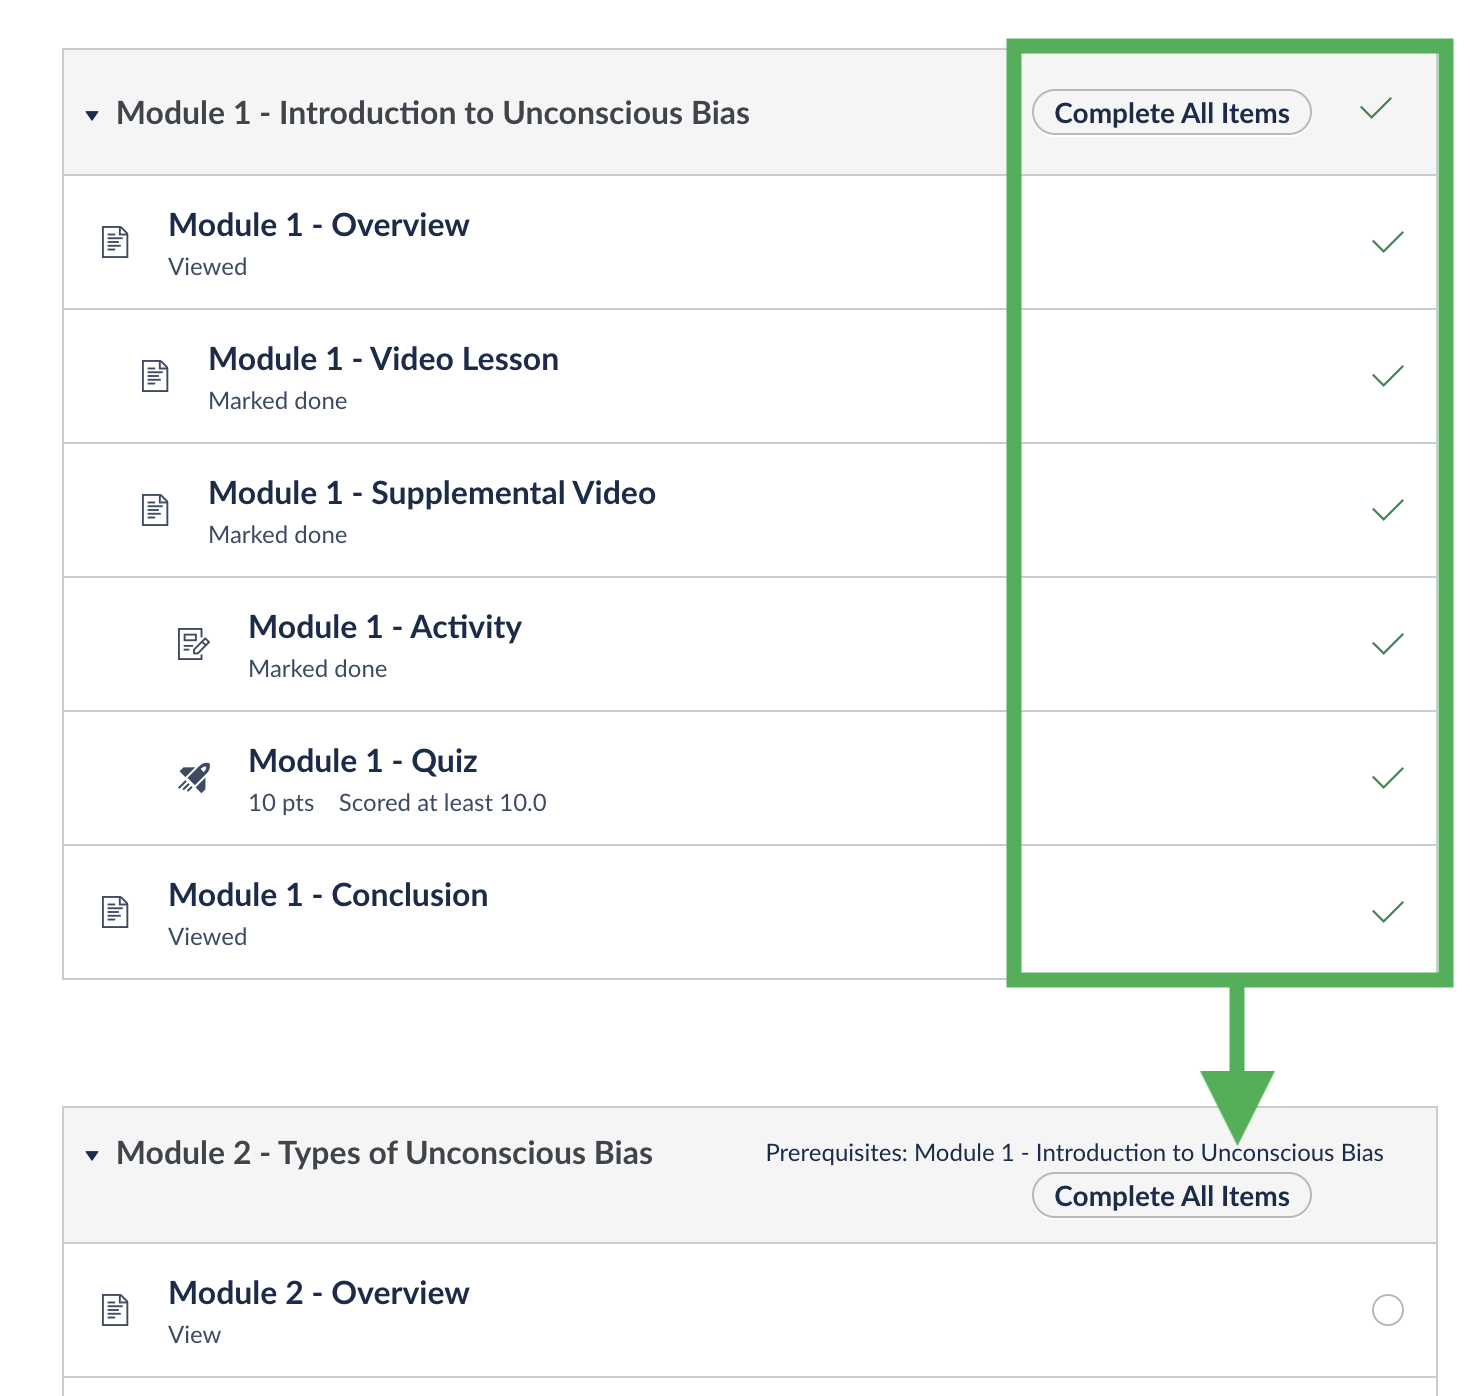Click the rocket quiz icon beside Module 1 - Quiz
Viewport: 1470px width, 1396px height.
click(x=194, y=778)
